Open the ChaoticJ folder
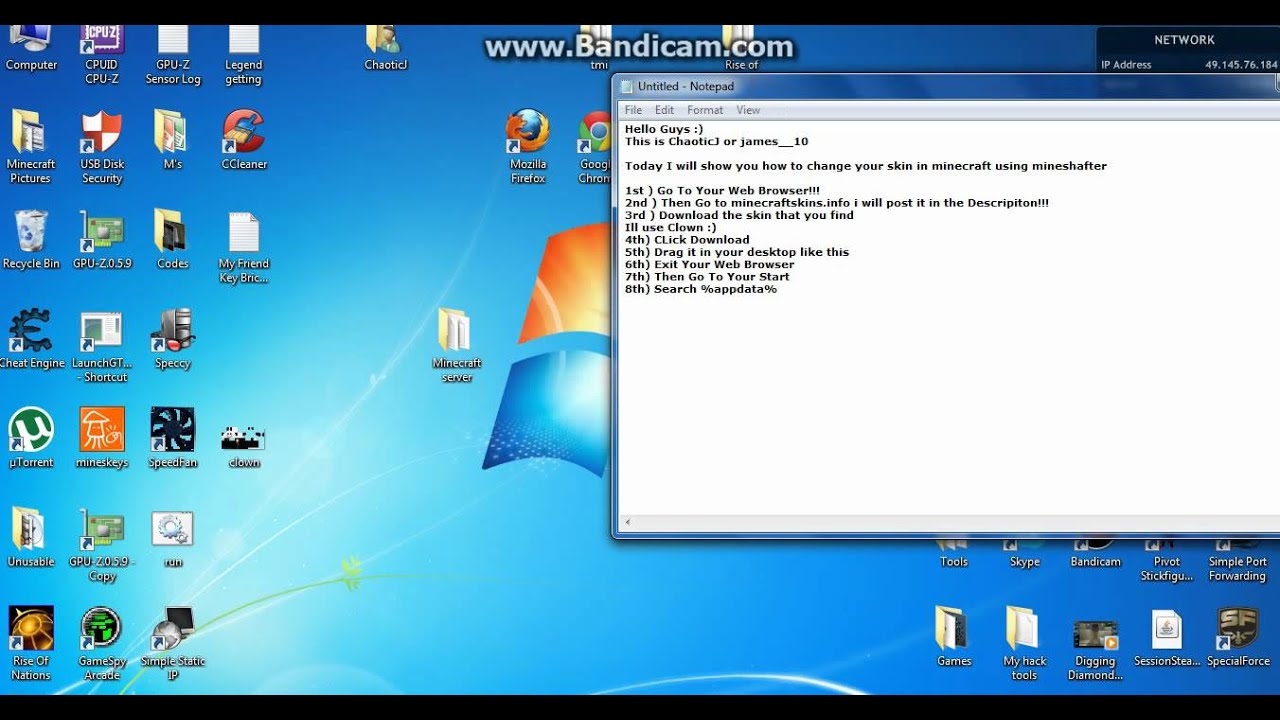 pyautogui.click(x=386, y=48)
